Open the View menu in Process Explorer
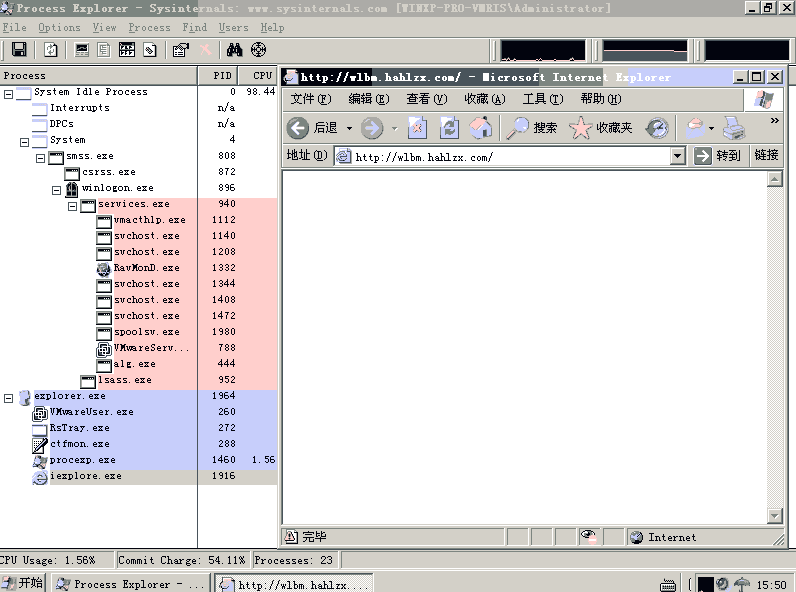The height and width of the screenshot is (592, 796). [105, 27]
